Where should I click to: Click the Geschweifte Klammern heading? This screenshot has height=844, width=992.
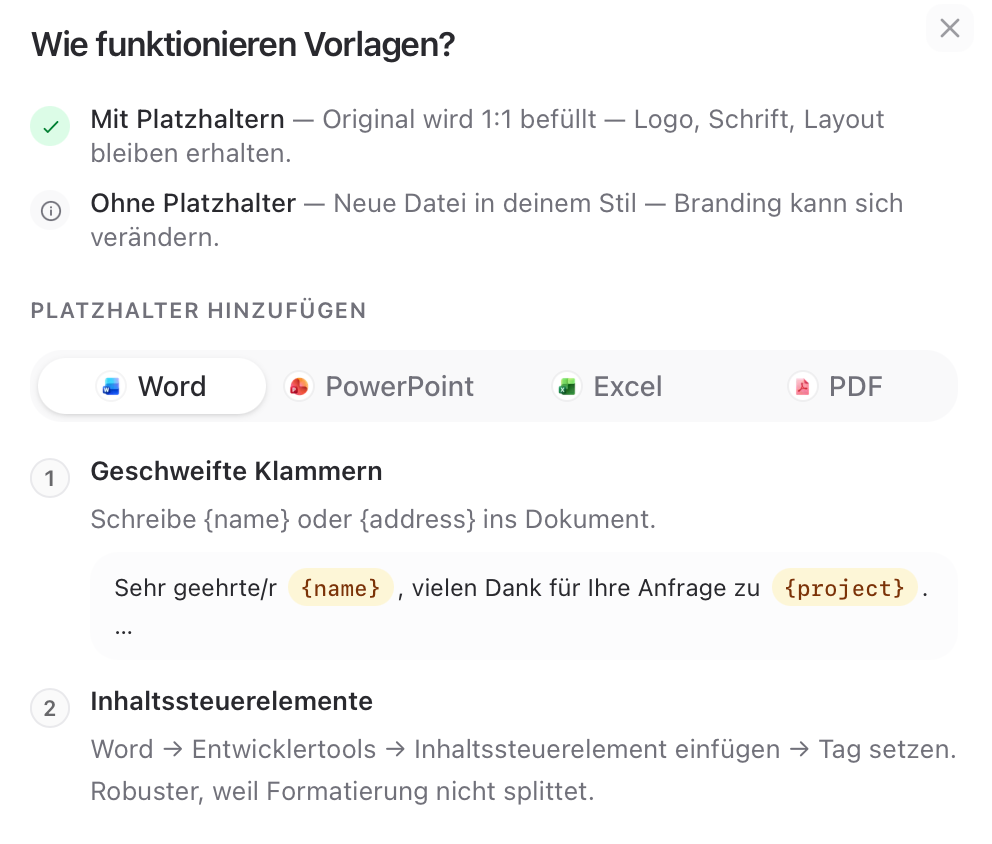(237, 471)
